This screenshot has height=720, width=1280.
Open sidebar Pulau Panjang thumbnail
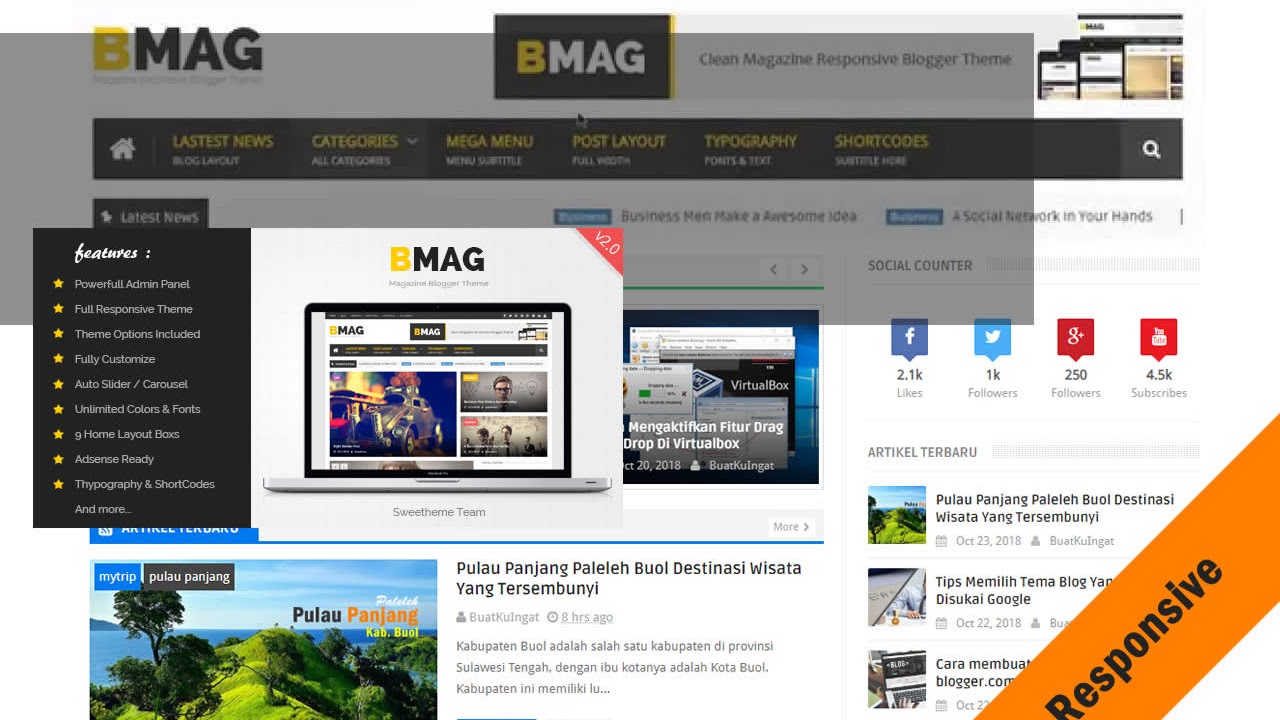coord(897,515)
